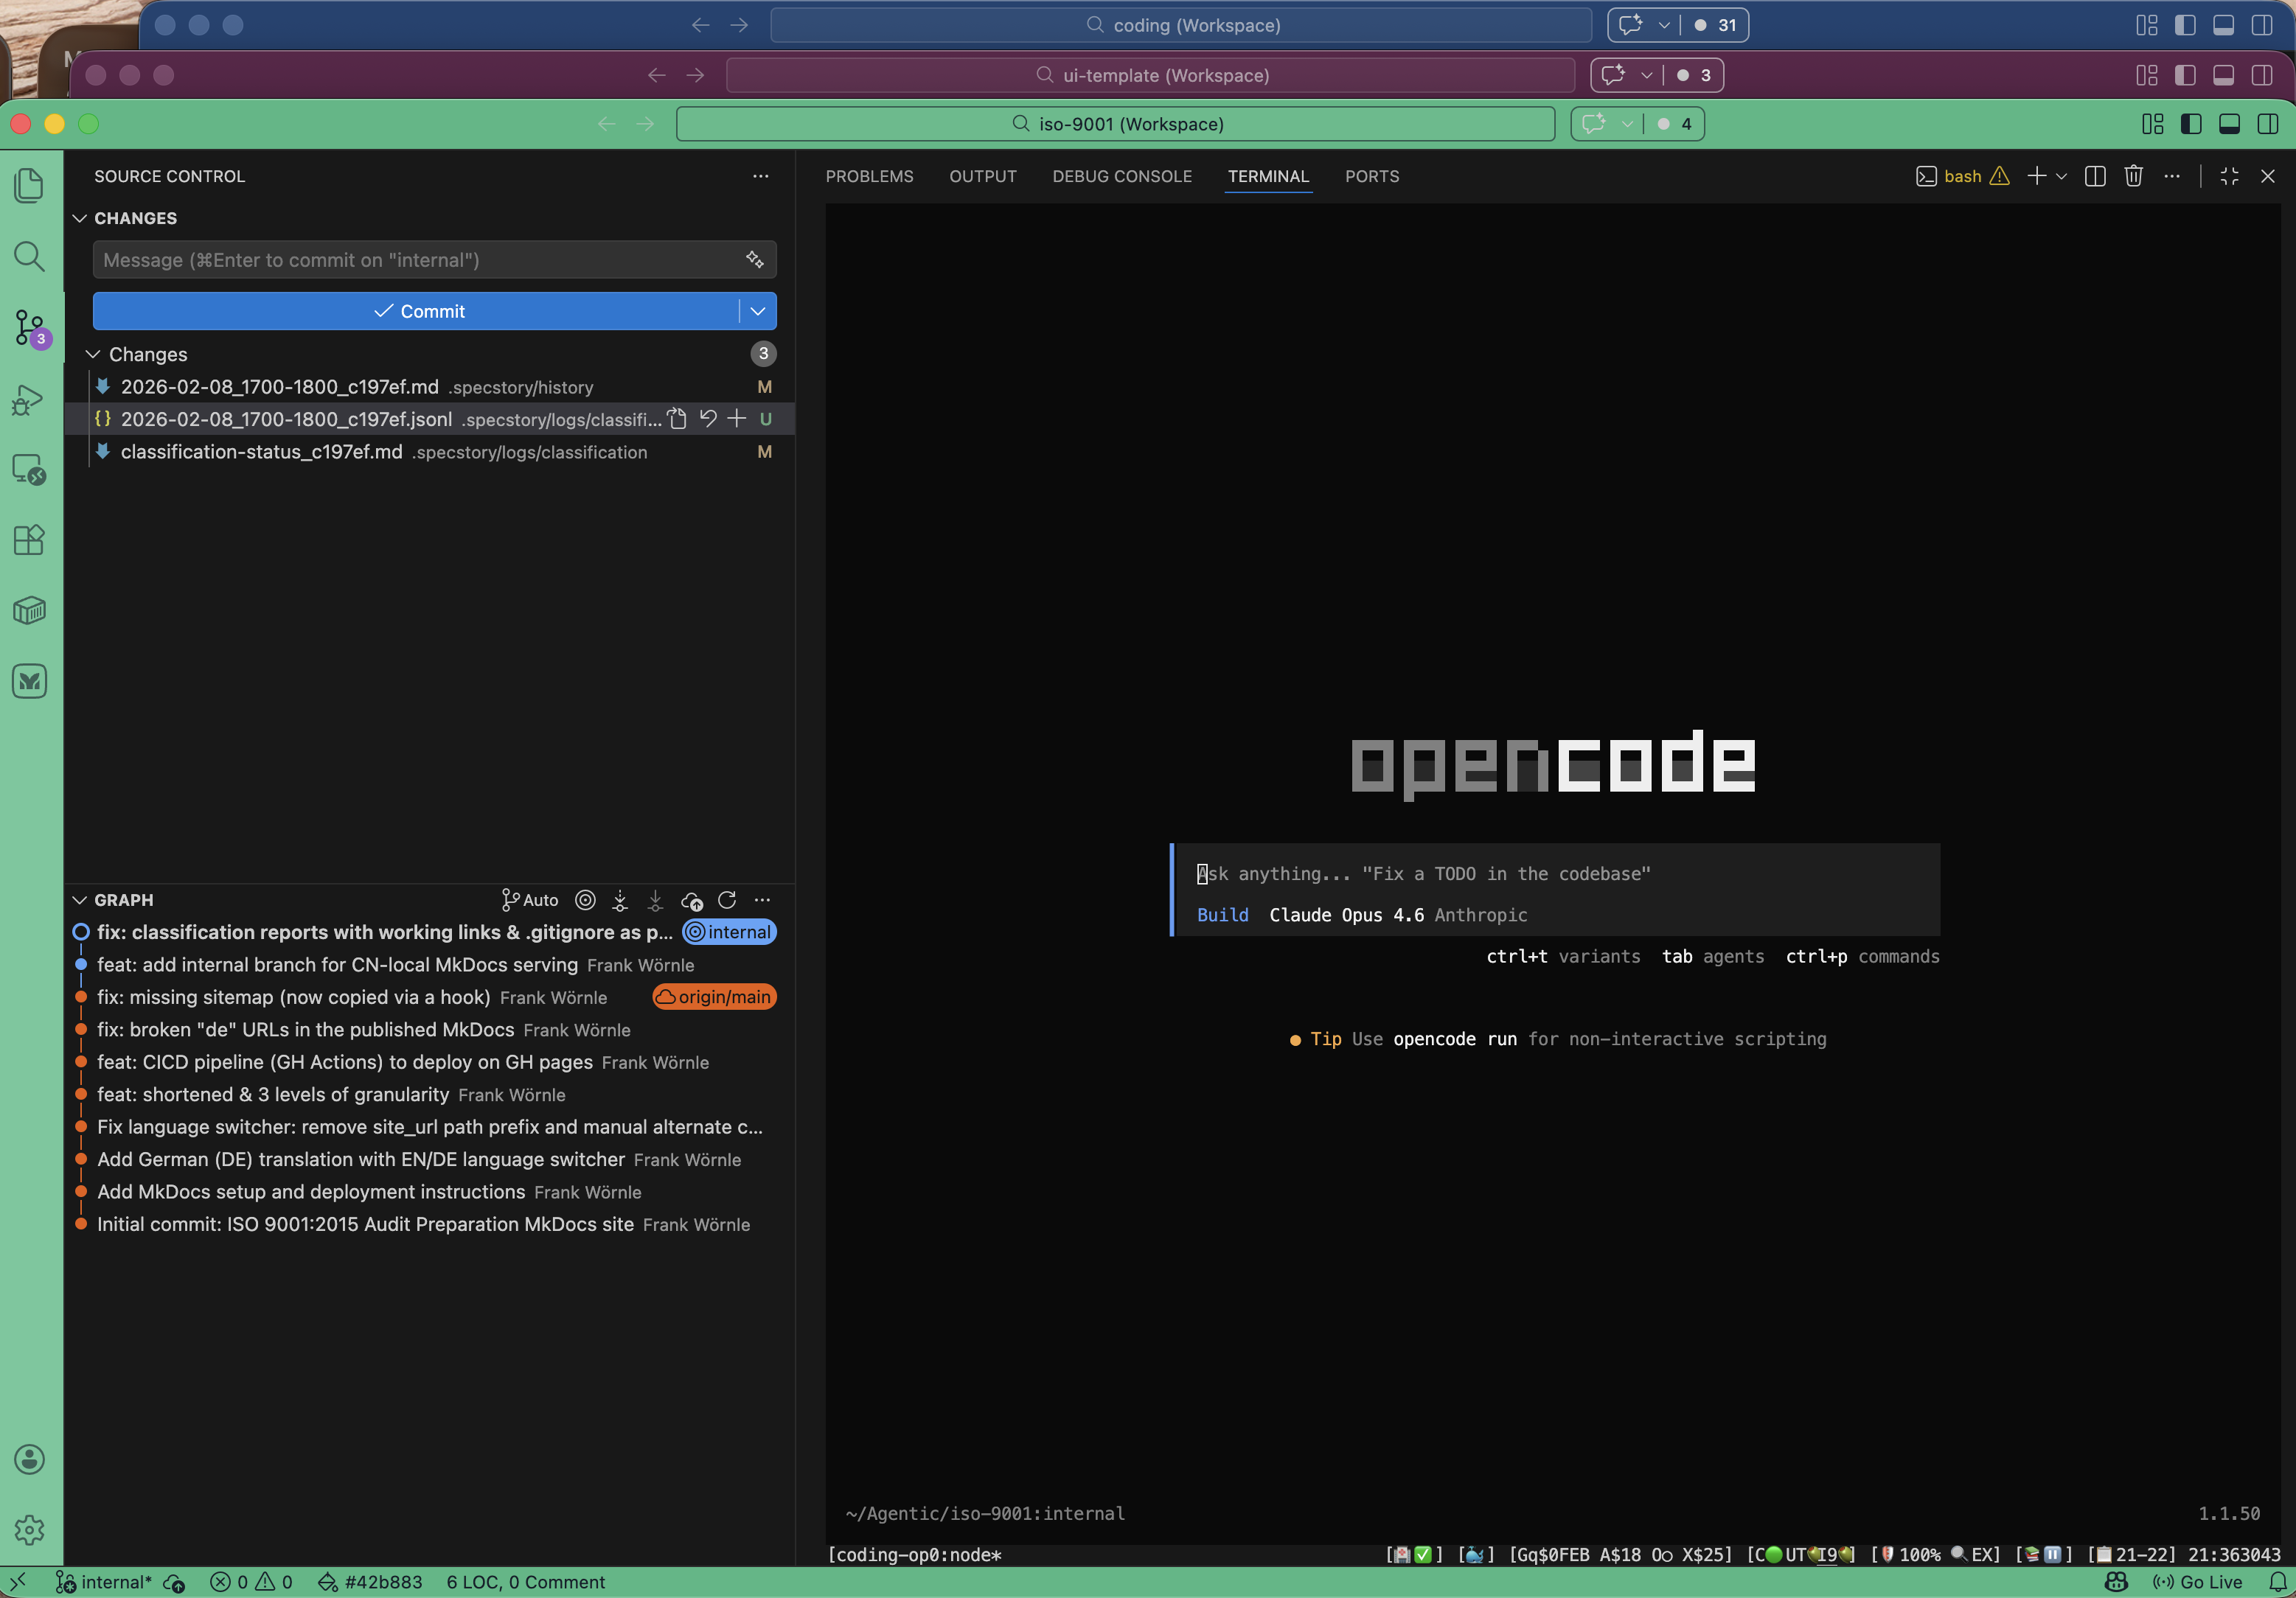Switch to OUTPUT tab
The width and height of the screenshot is (2296, 1598).
(x=982, y=176)
